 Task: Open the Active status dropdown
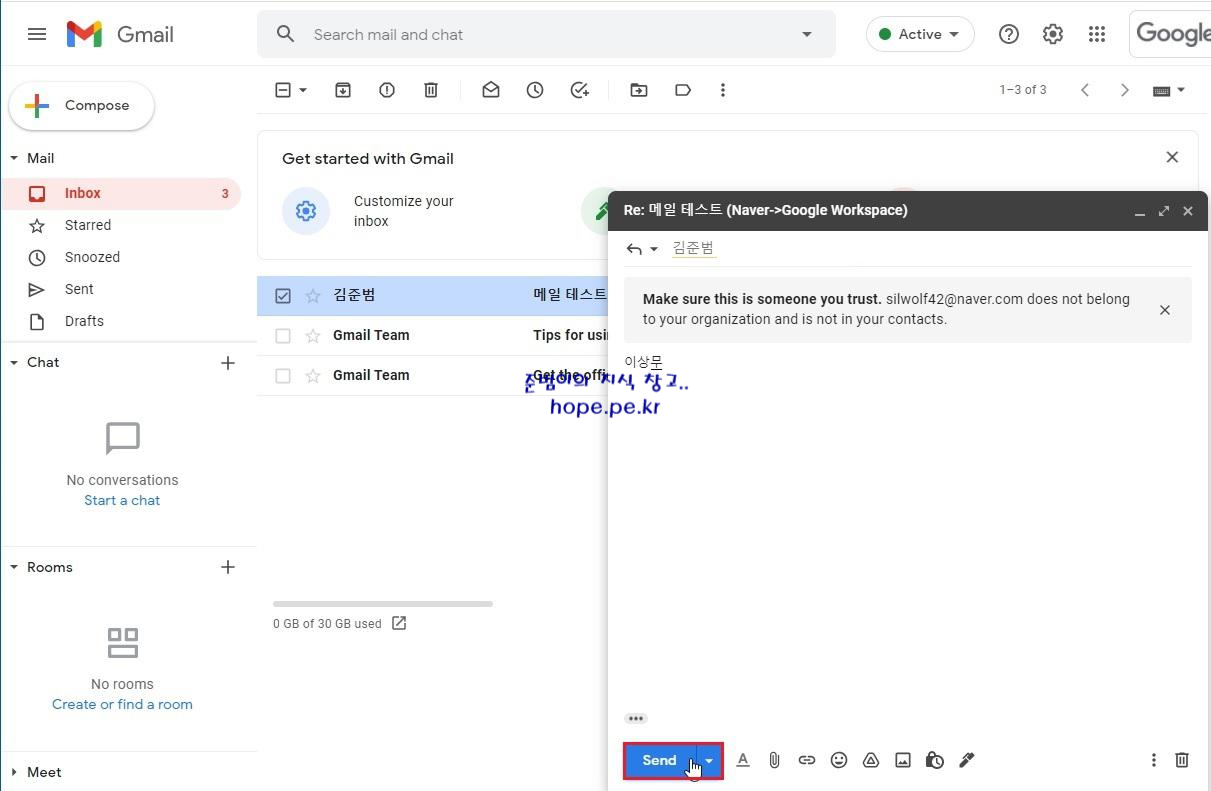point(920,34)
